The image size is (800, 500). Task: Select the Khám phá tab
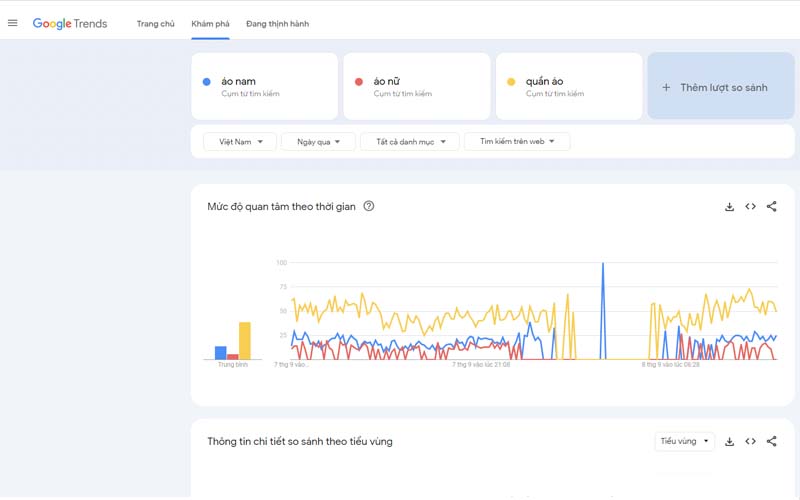coord(210,23)
